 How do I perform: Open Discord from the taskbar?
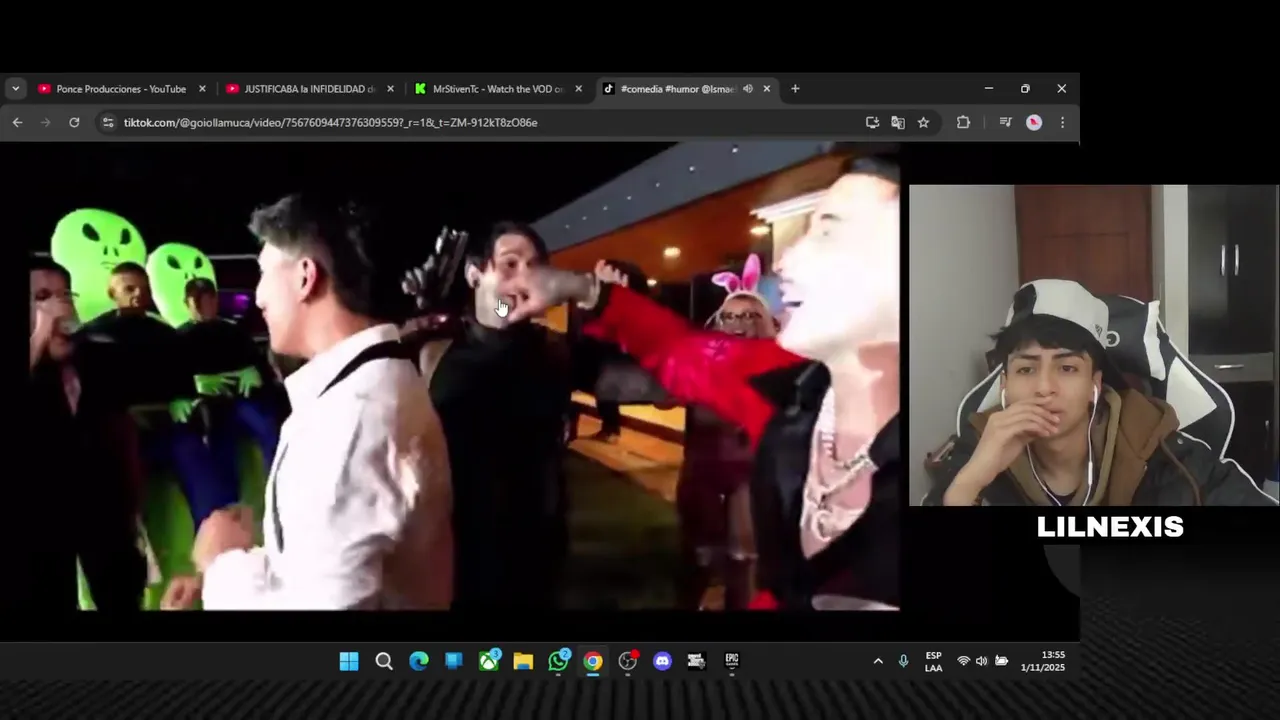coord(662,661)
